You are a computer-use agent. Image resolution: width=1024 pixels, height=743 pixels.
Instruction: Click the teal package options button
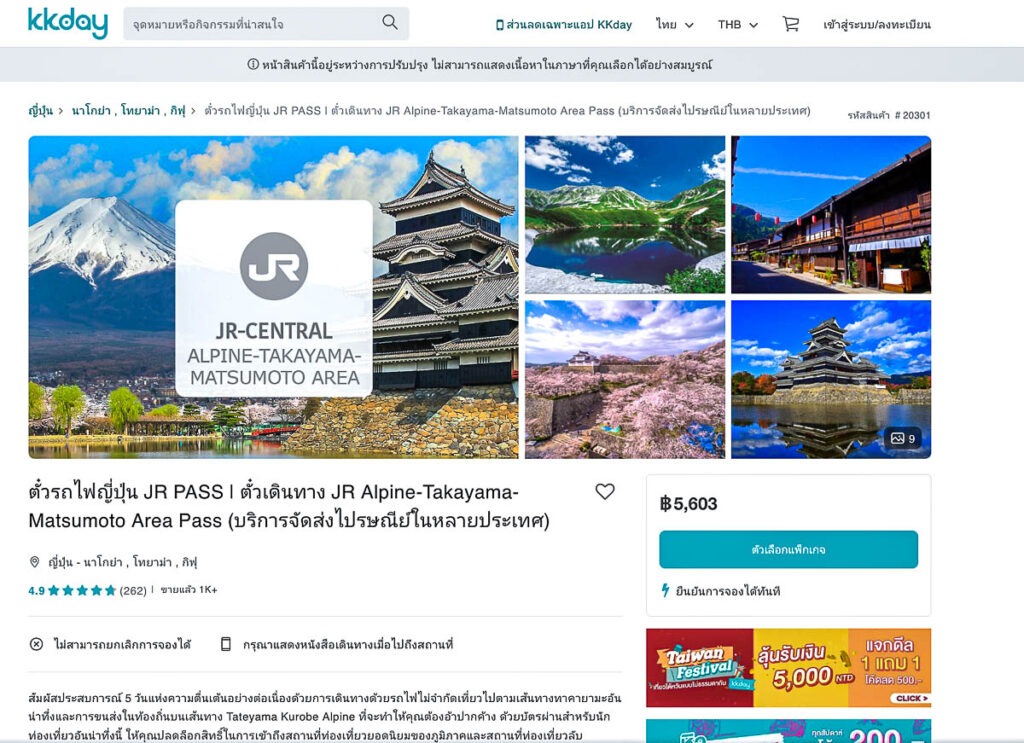[x=788, y=549]
